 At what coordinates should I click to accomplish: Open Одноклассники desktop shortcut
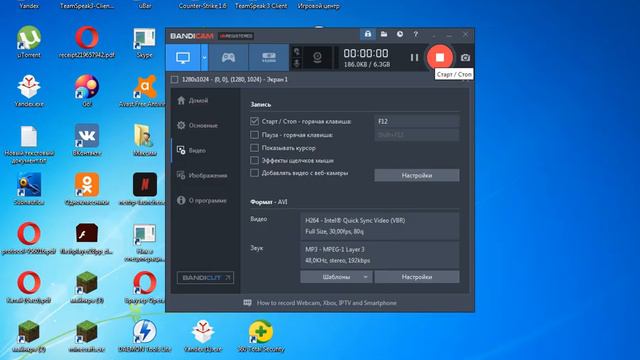87,189
